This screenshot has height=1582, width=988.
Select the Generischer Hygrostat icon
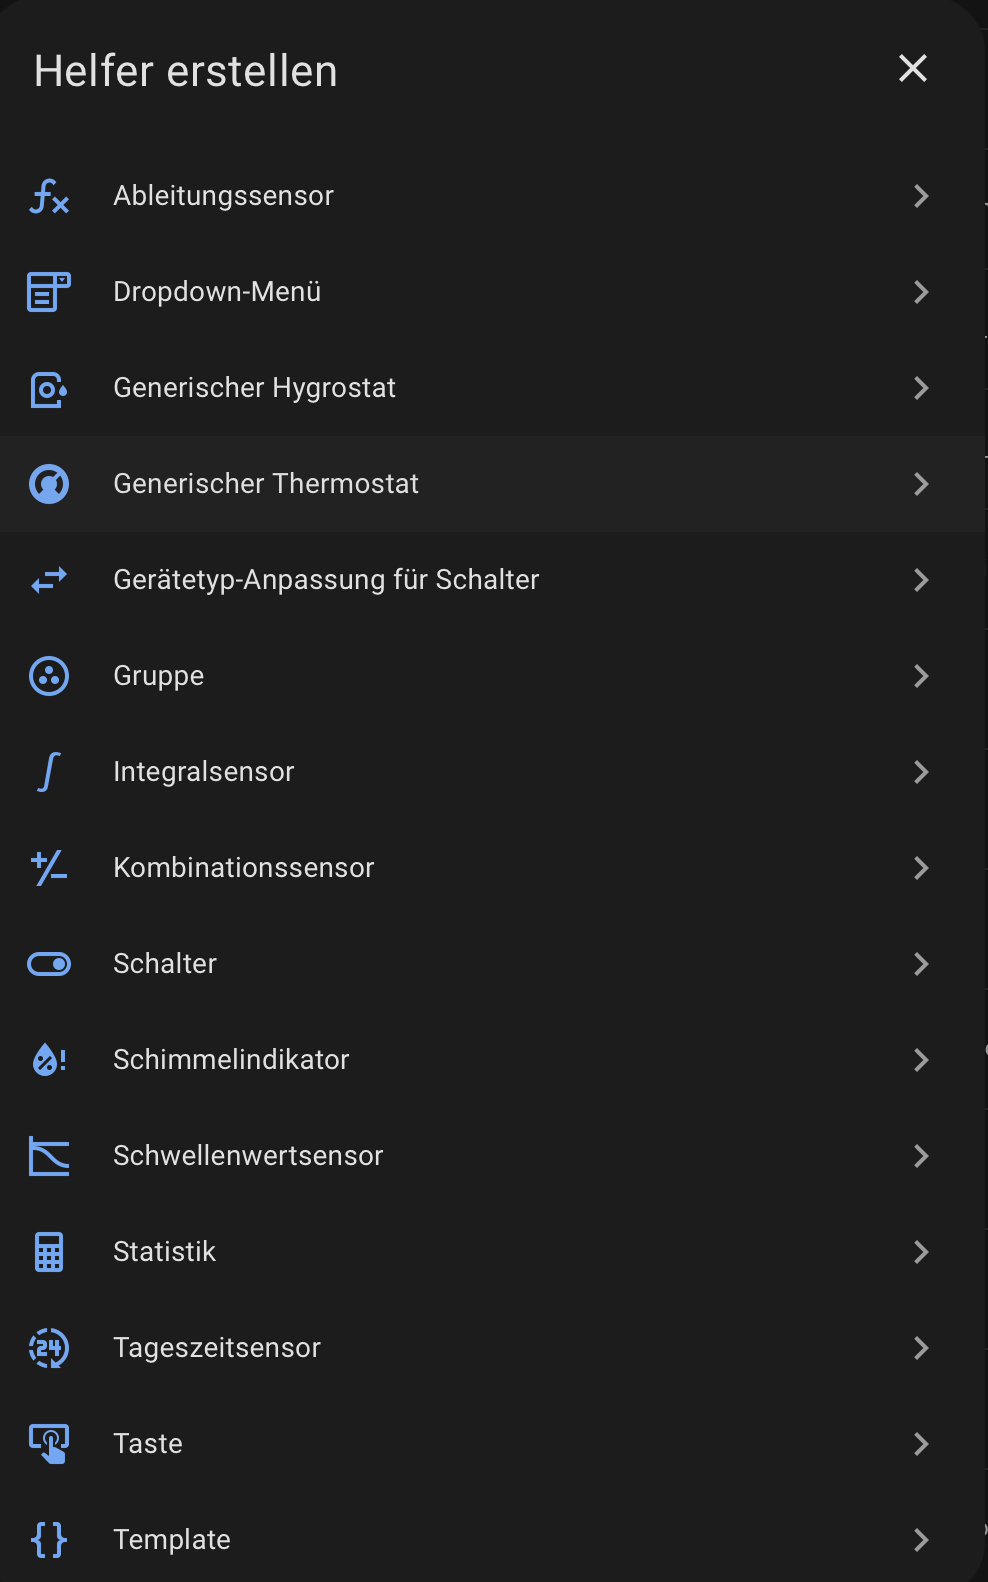[49, 388]
